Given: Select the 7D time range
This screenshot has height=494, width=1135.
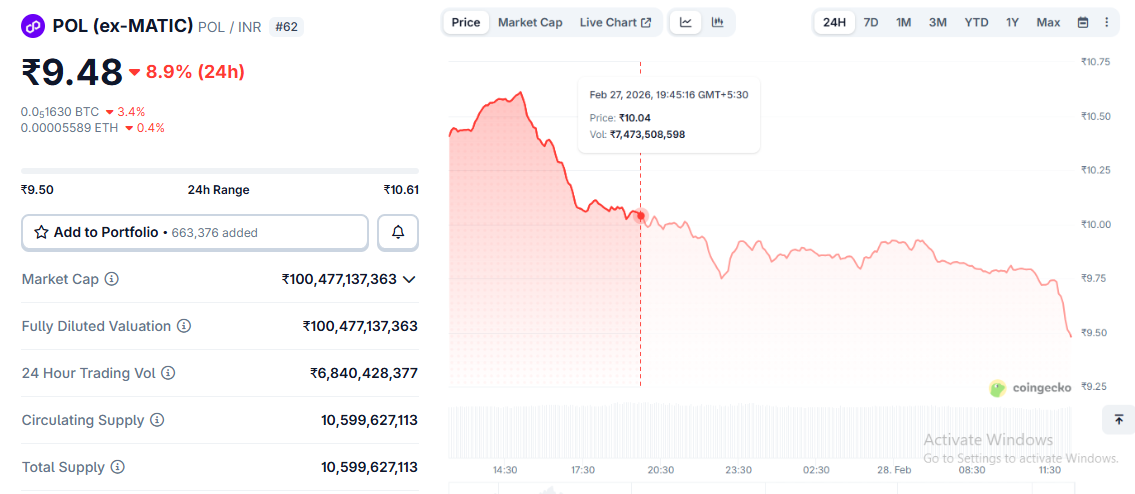Looking at the screenshot, I should (x=871, y=22).
